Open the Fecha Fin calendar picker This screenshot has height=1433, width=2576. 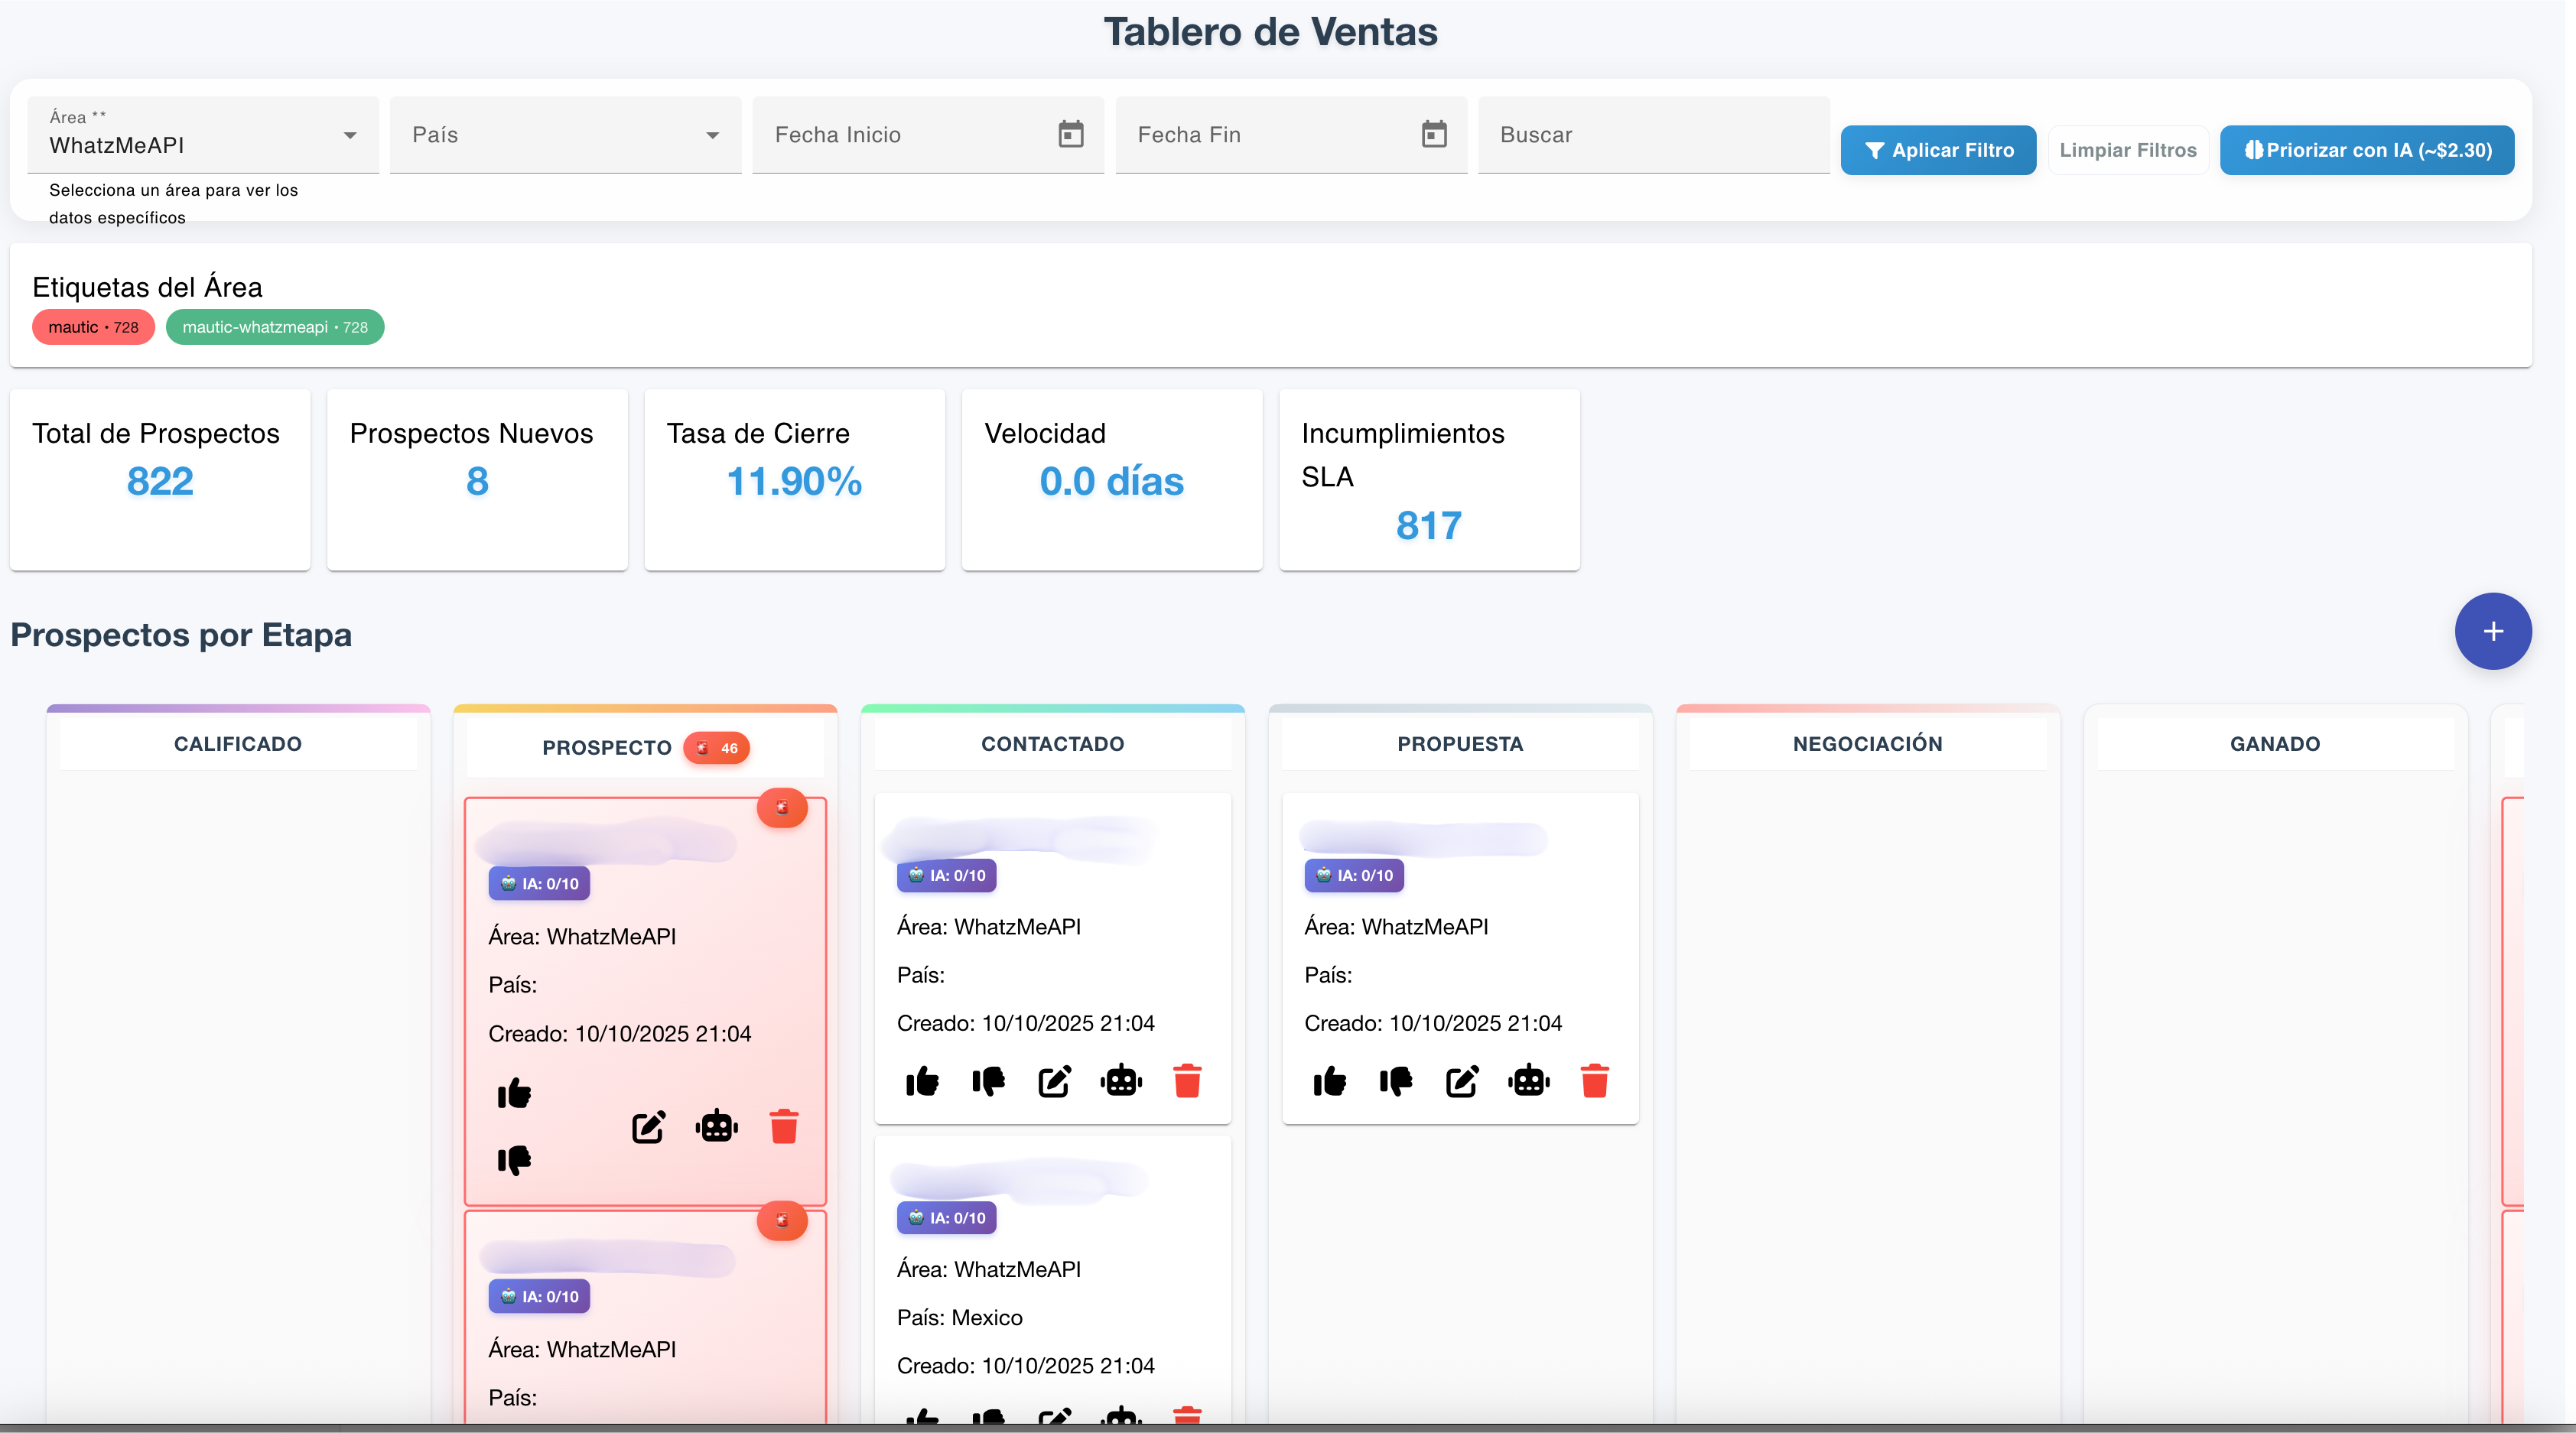click(x=1434, y=134)
